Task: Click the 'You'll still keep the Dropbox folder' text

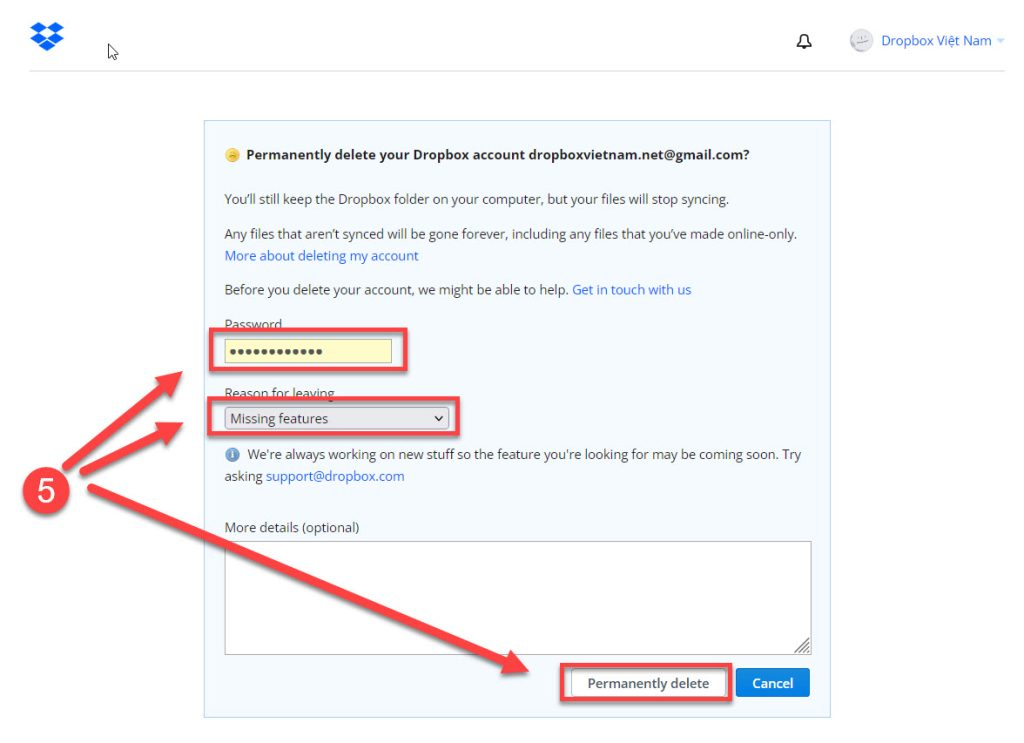Action: click(476, 199)
